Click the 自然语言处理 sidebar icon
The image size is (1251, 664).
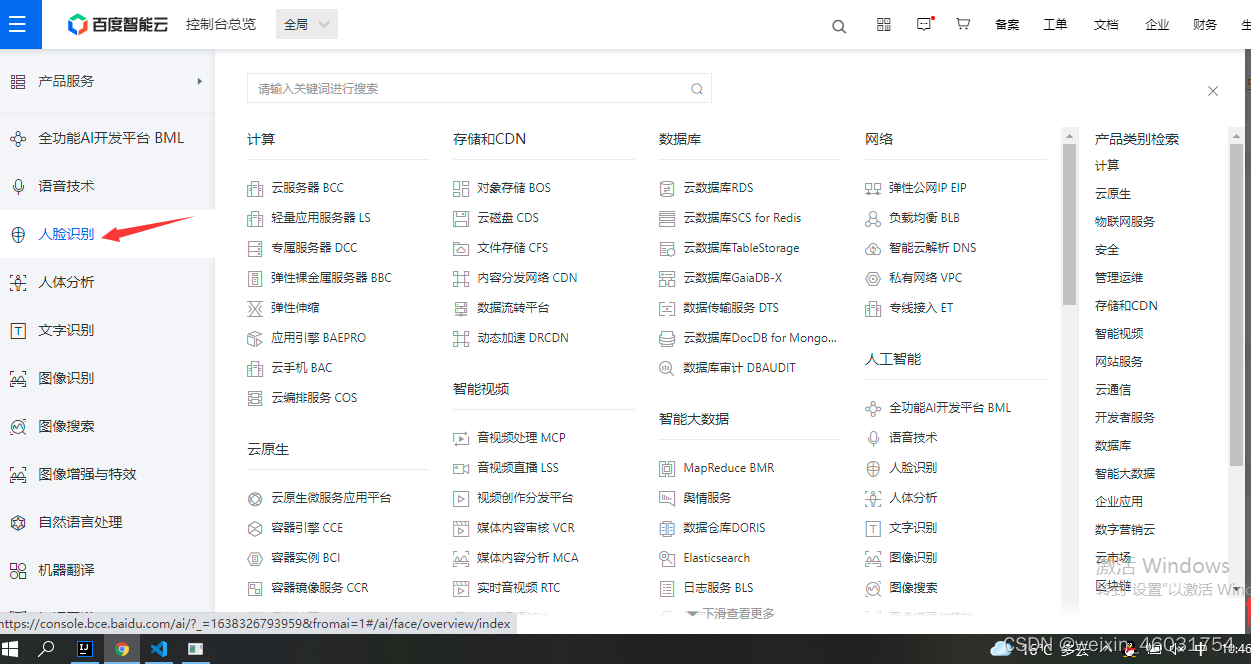coord(18,522)
